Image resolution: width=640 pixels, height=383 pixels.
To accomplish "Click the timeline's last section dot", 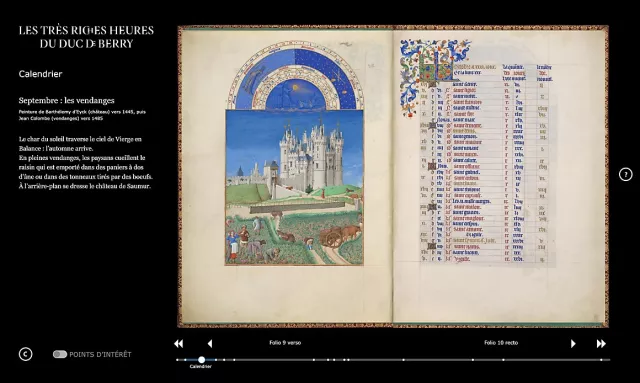I will pyautogui.click(x=601, y=360).
